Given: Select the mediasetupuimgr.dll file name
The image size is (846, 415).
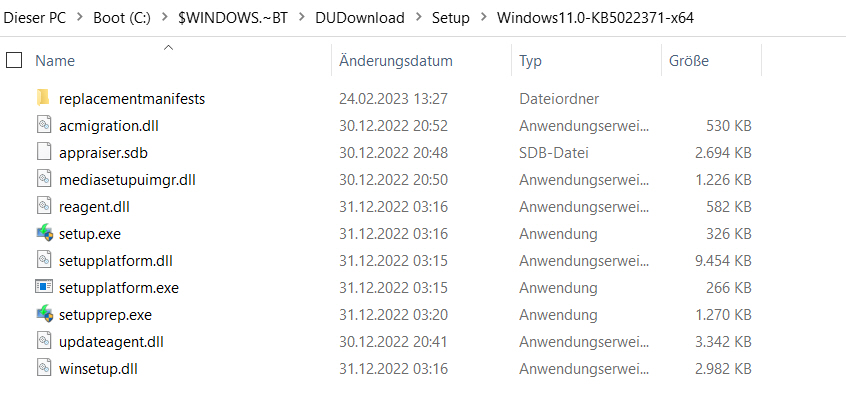Looking at the screenshot, I should (127, 180).
